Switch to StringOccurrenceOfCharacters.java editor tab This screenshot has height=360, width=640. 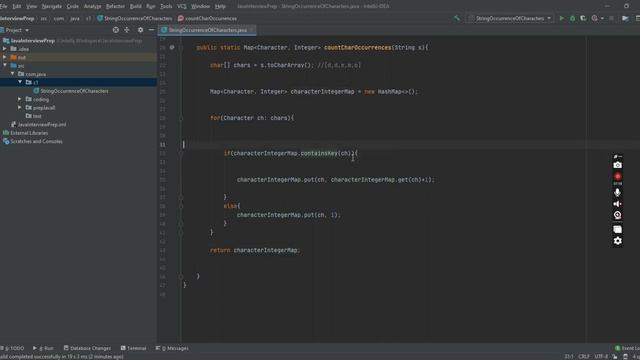tap(207, 30)
